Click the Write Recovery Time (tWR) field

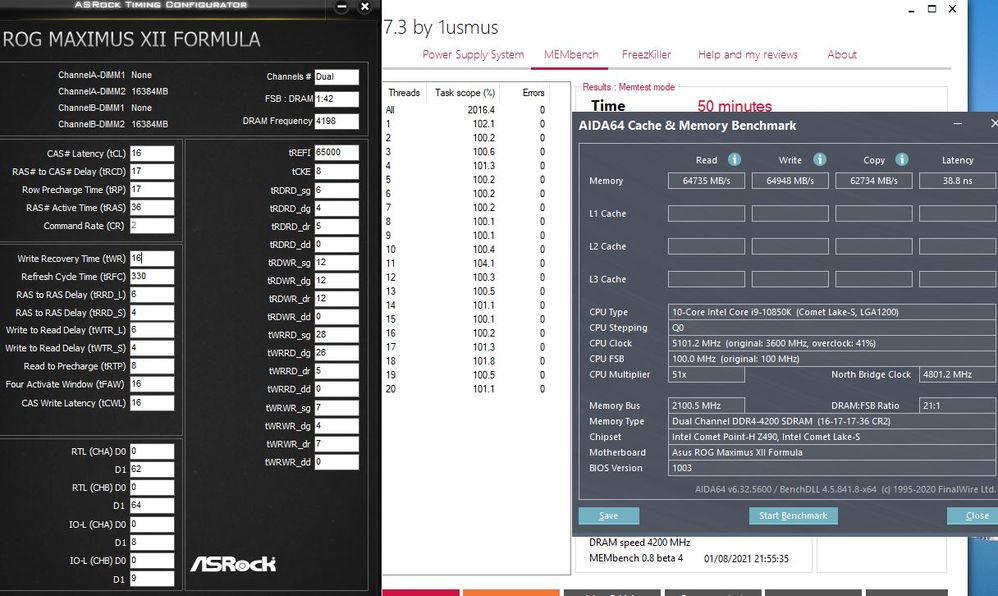pos(152,259)
